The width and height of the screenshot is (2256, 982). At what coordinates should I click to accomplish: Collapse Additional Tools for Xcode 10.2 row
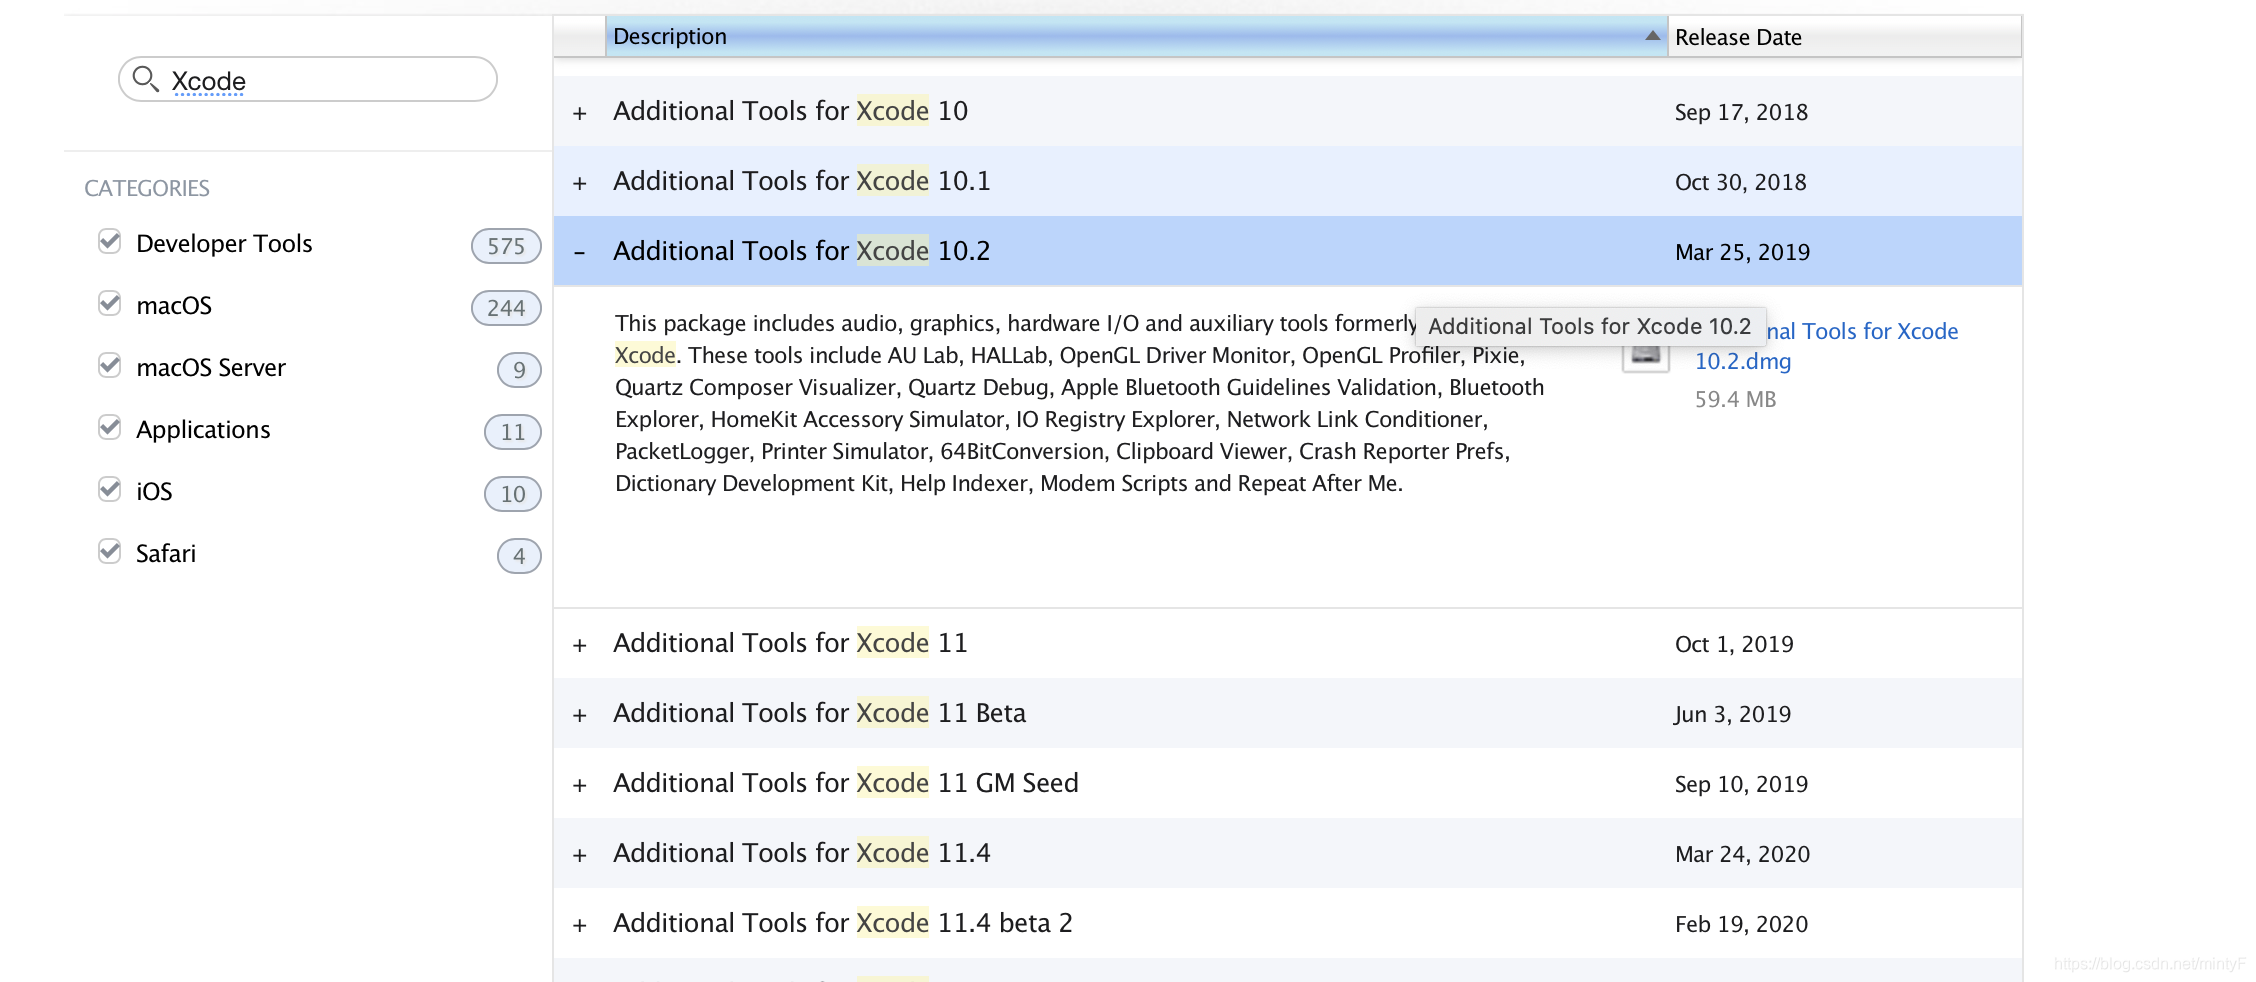pyautogui.click(x=580, y=253)
